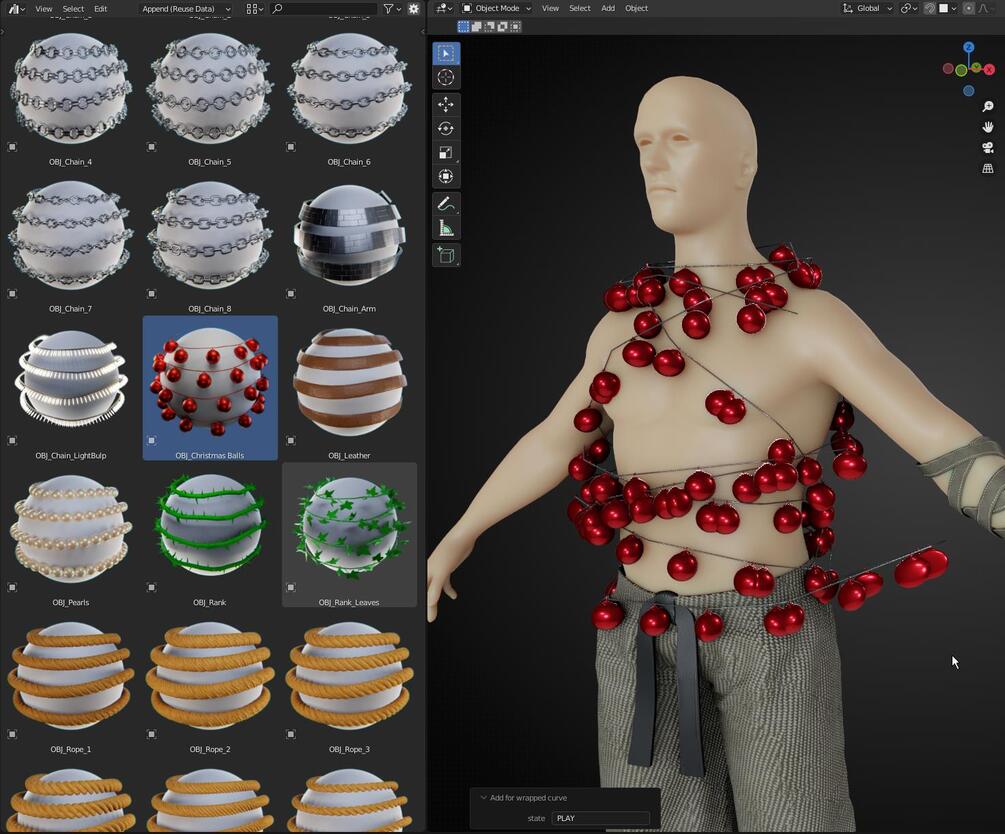
Task: Click the OBJ_Leather name label
Action: (349, 456)
